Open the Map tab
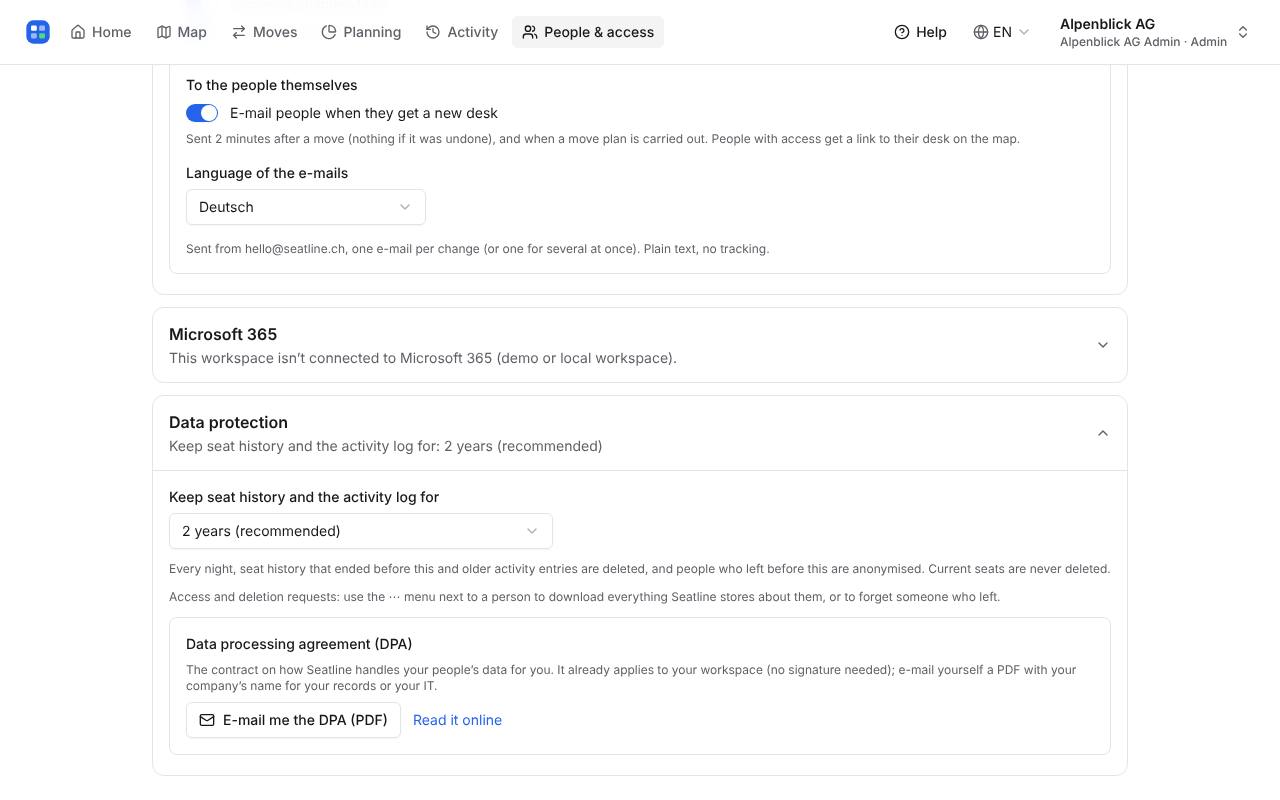Image resolution: width=1280 pixels, height=800 pixels. (182, 32)
